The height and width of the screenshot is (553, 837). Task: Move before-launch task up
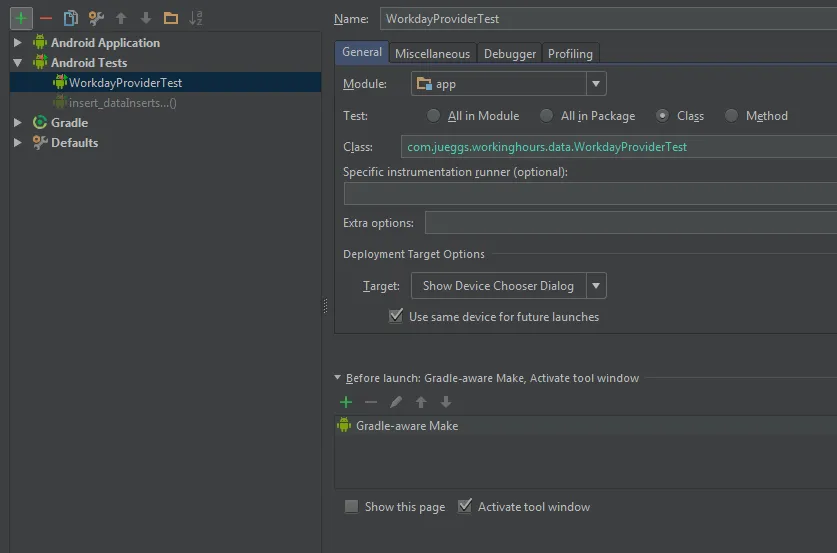421,402
